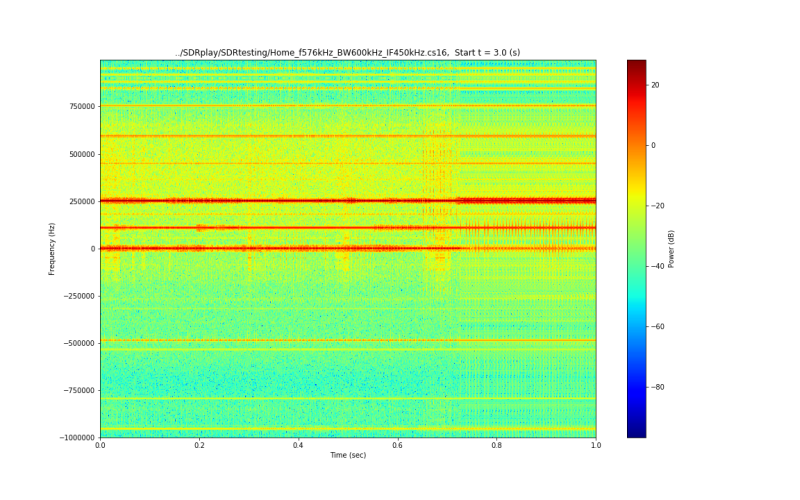
Task: Click the 'Time (sec)' x-axis label
Action: coord(348,455)
